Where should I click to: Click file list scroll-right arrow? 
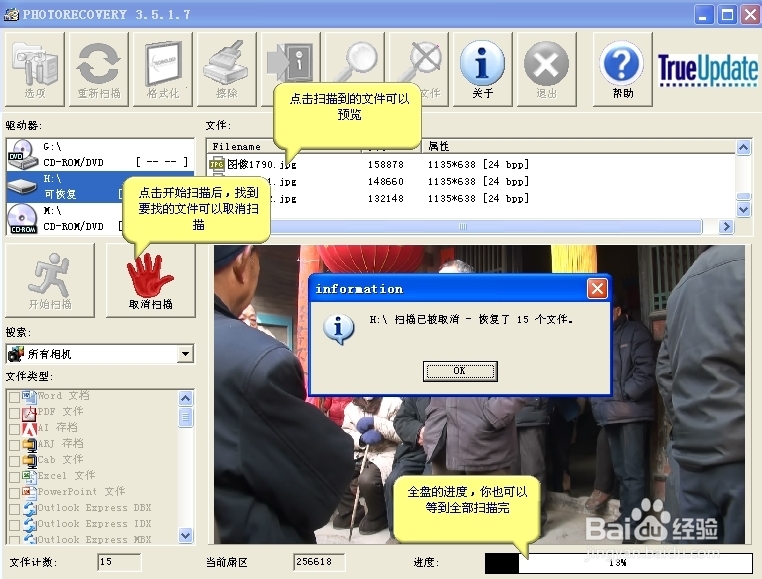(x=726, y=227)
